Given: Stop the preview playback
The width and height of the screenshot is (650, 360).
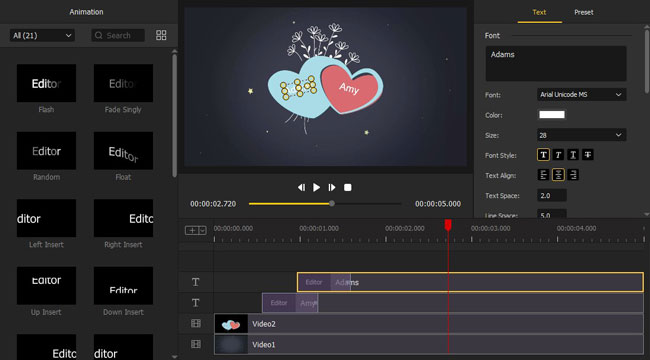Looking at the screenshot, I should 348,187.
